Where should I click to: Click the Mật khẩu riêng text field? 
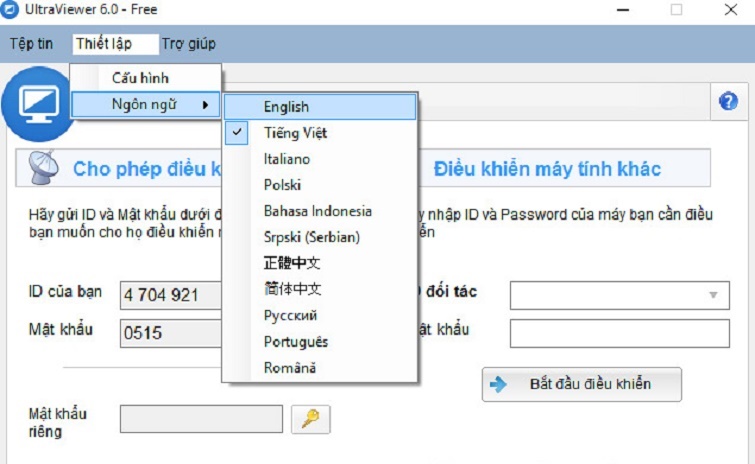pos(200,419)
